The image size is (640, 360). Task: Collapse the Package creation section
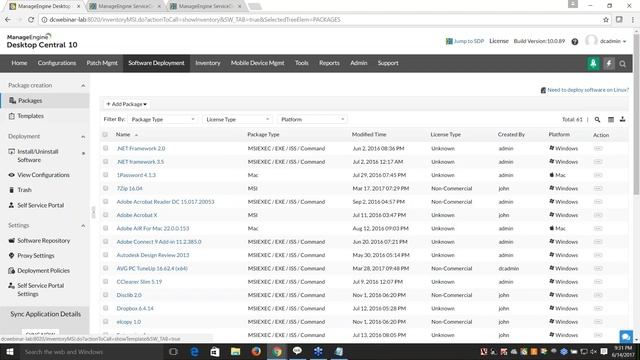(x=83, y=86)
